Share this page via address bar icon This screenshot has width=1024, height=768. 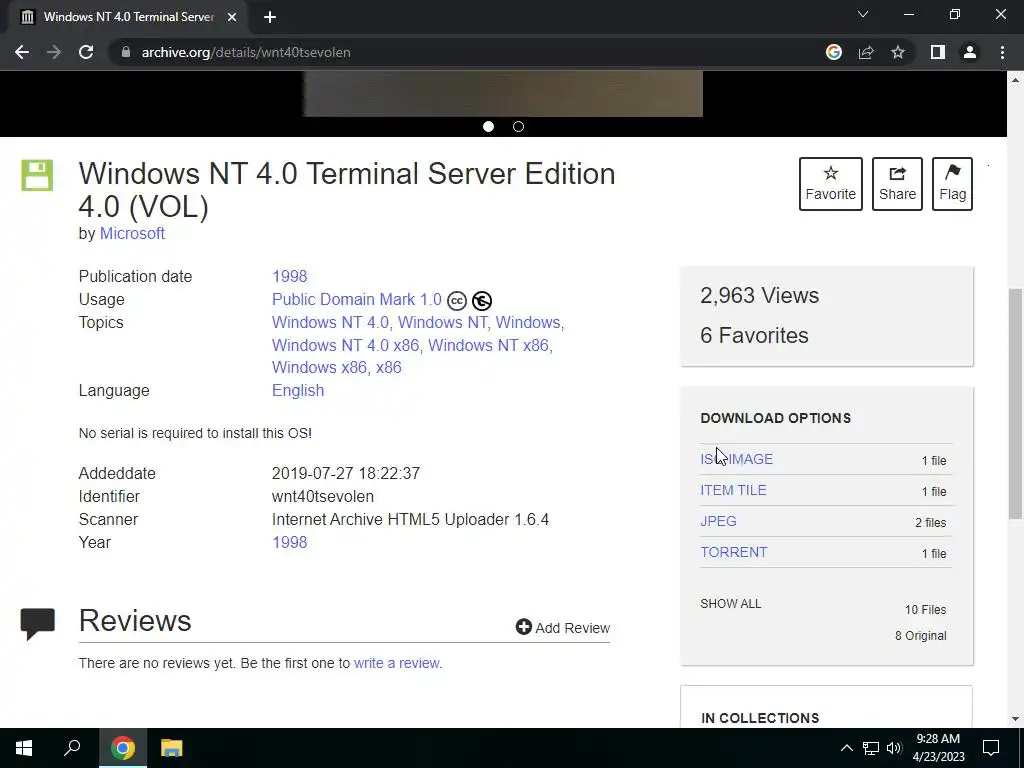pyautogui.click(x=866, y=52)
